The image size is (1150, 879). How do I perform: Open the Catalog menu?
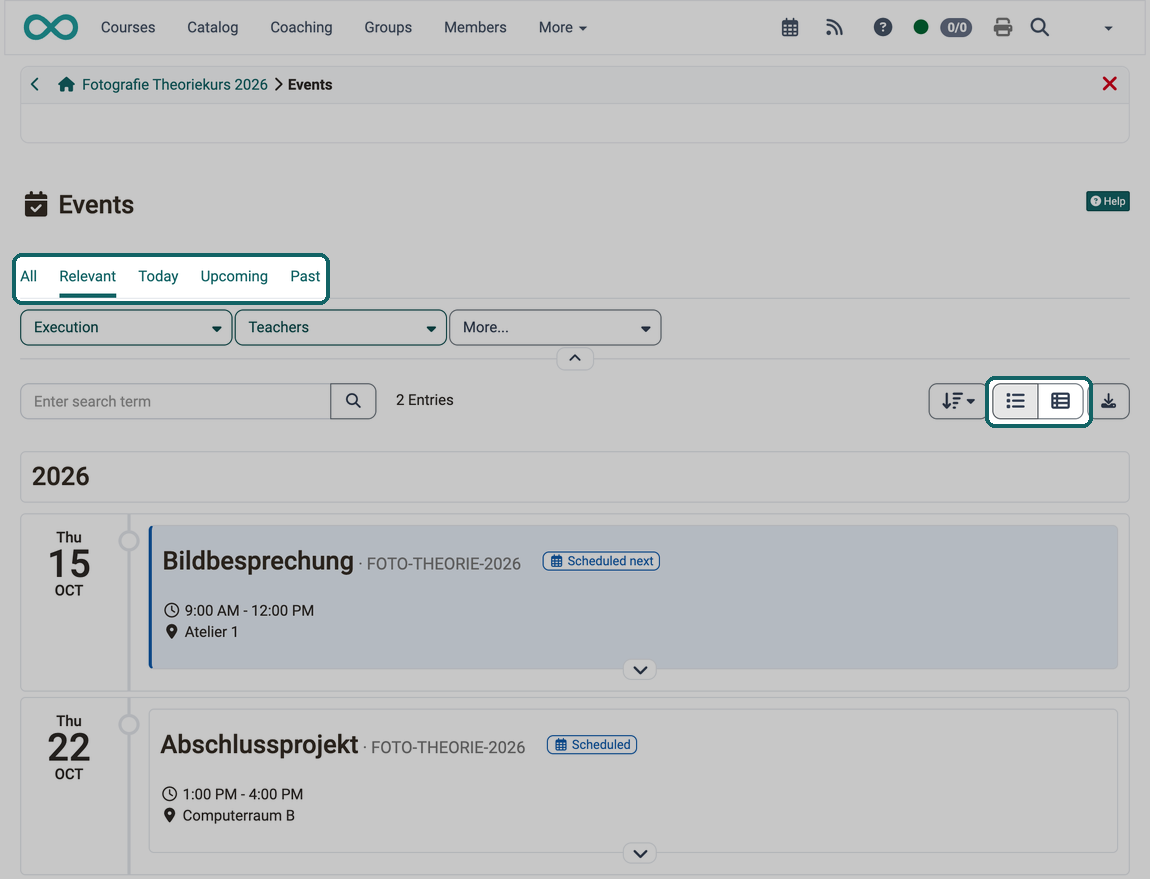click(x=213, y=27)
